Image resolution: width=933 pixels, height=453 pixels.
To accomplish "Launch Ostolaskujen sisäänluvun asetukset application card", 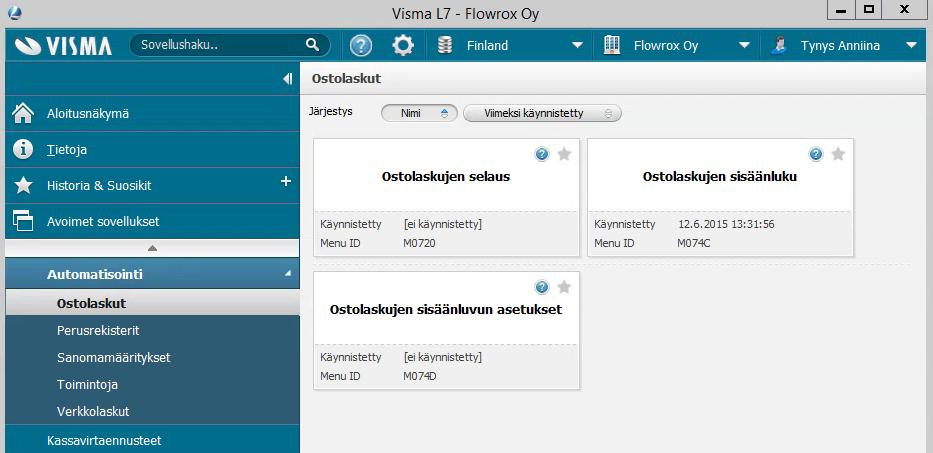I will (x=446, y=330).
